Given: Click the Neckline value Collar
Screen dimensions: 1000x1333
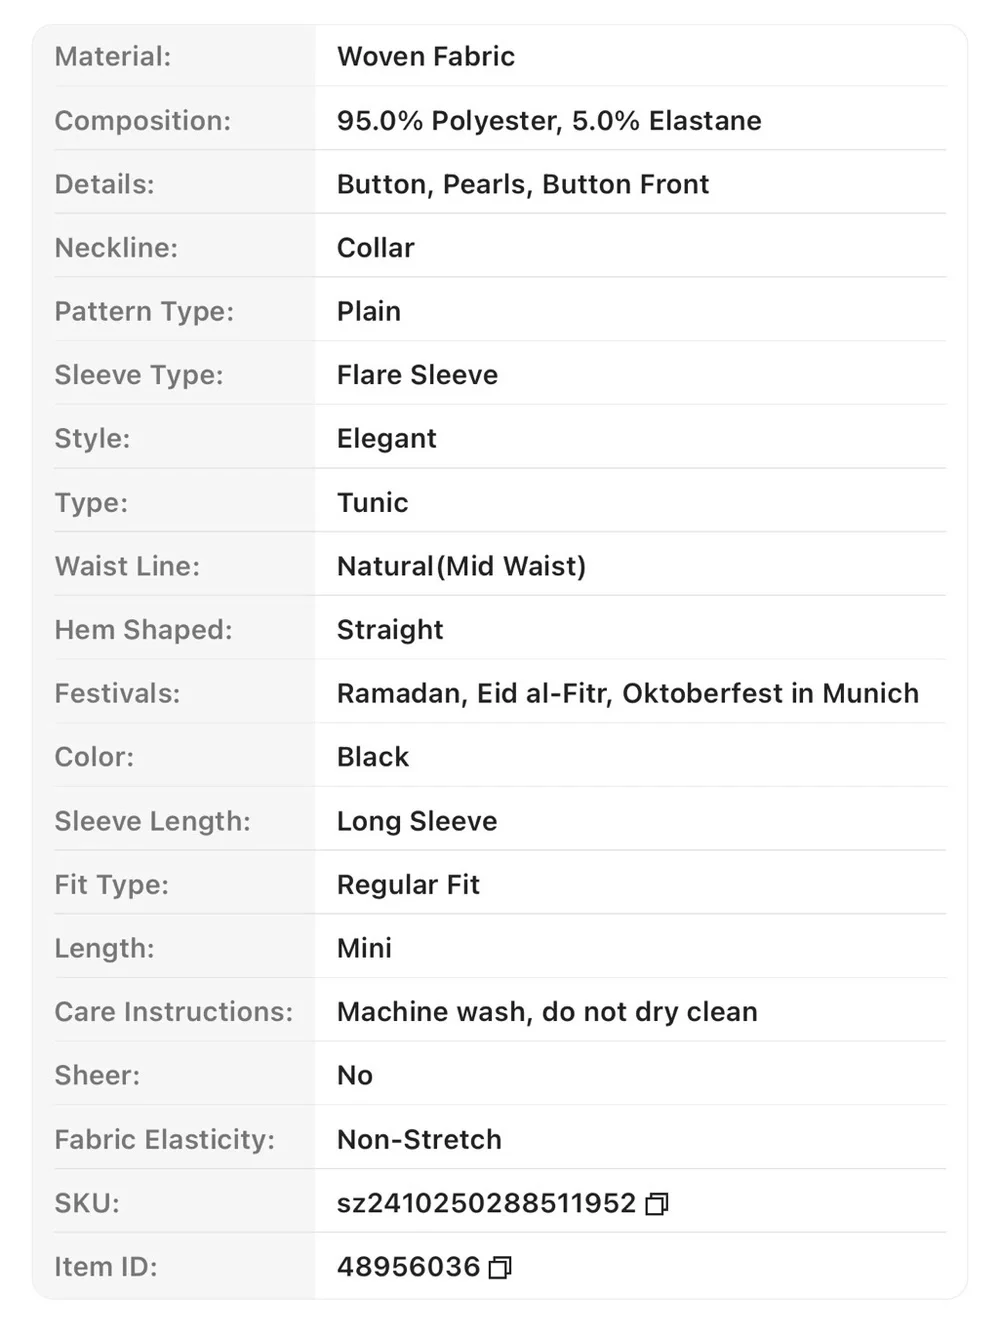Looking at the screenshot, I should (375, 248).
